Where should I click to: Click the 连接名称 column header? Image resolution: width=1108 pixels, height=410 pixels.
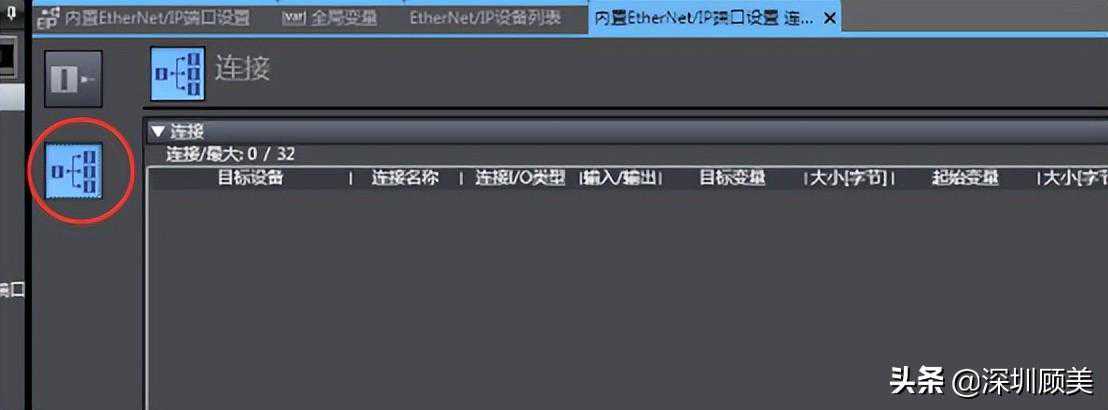tap(406, 178)
